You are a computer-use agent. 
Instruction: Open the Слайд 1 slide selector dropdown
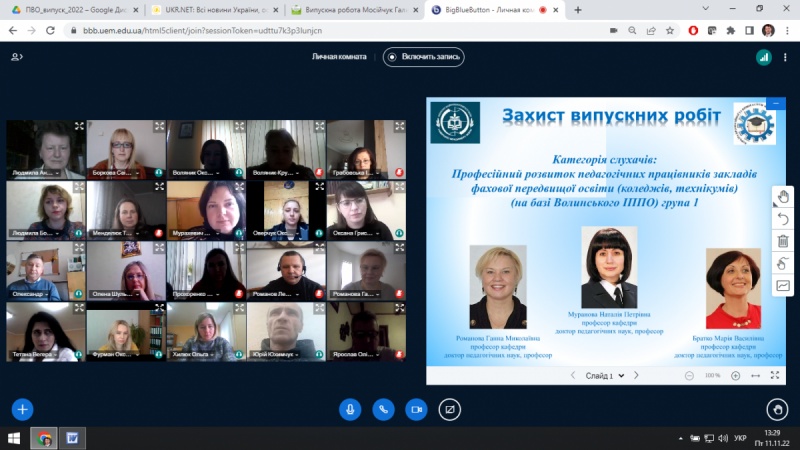pos(605,376)
